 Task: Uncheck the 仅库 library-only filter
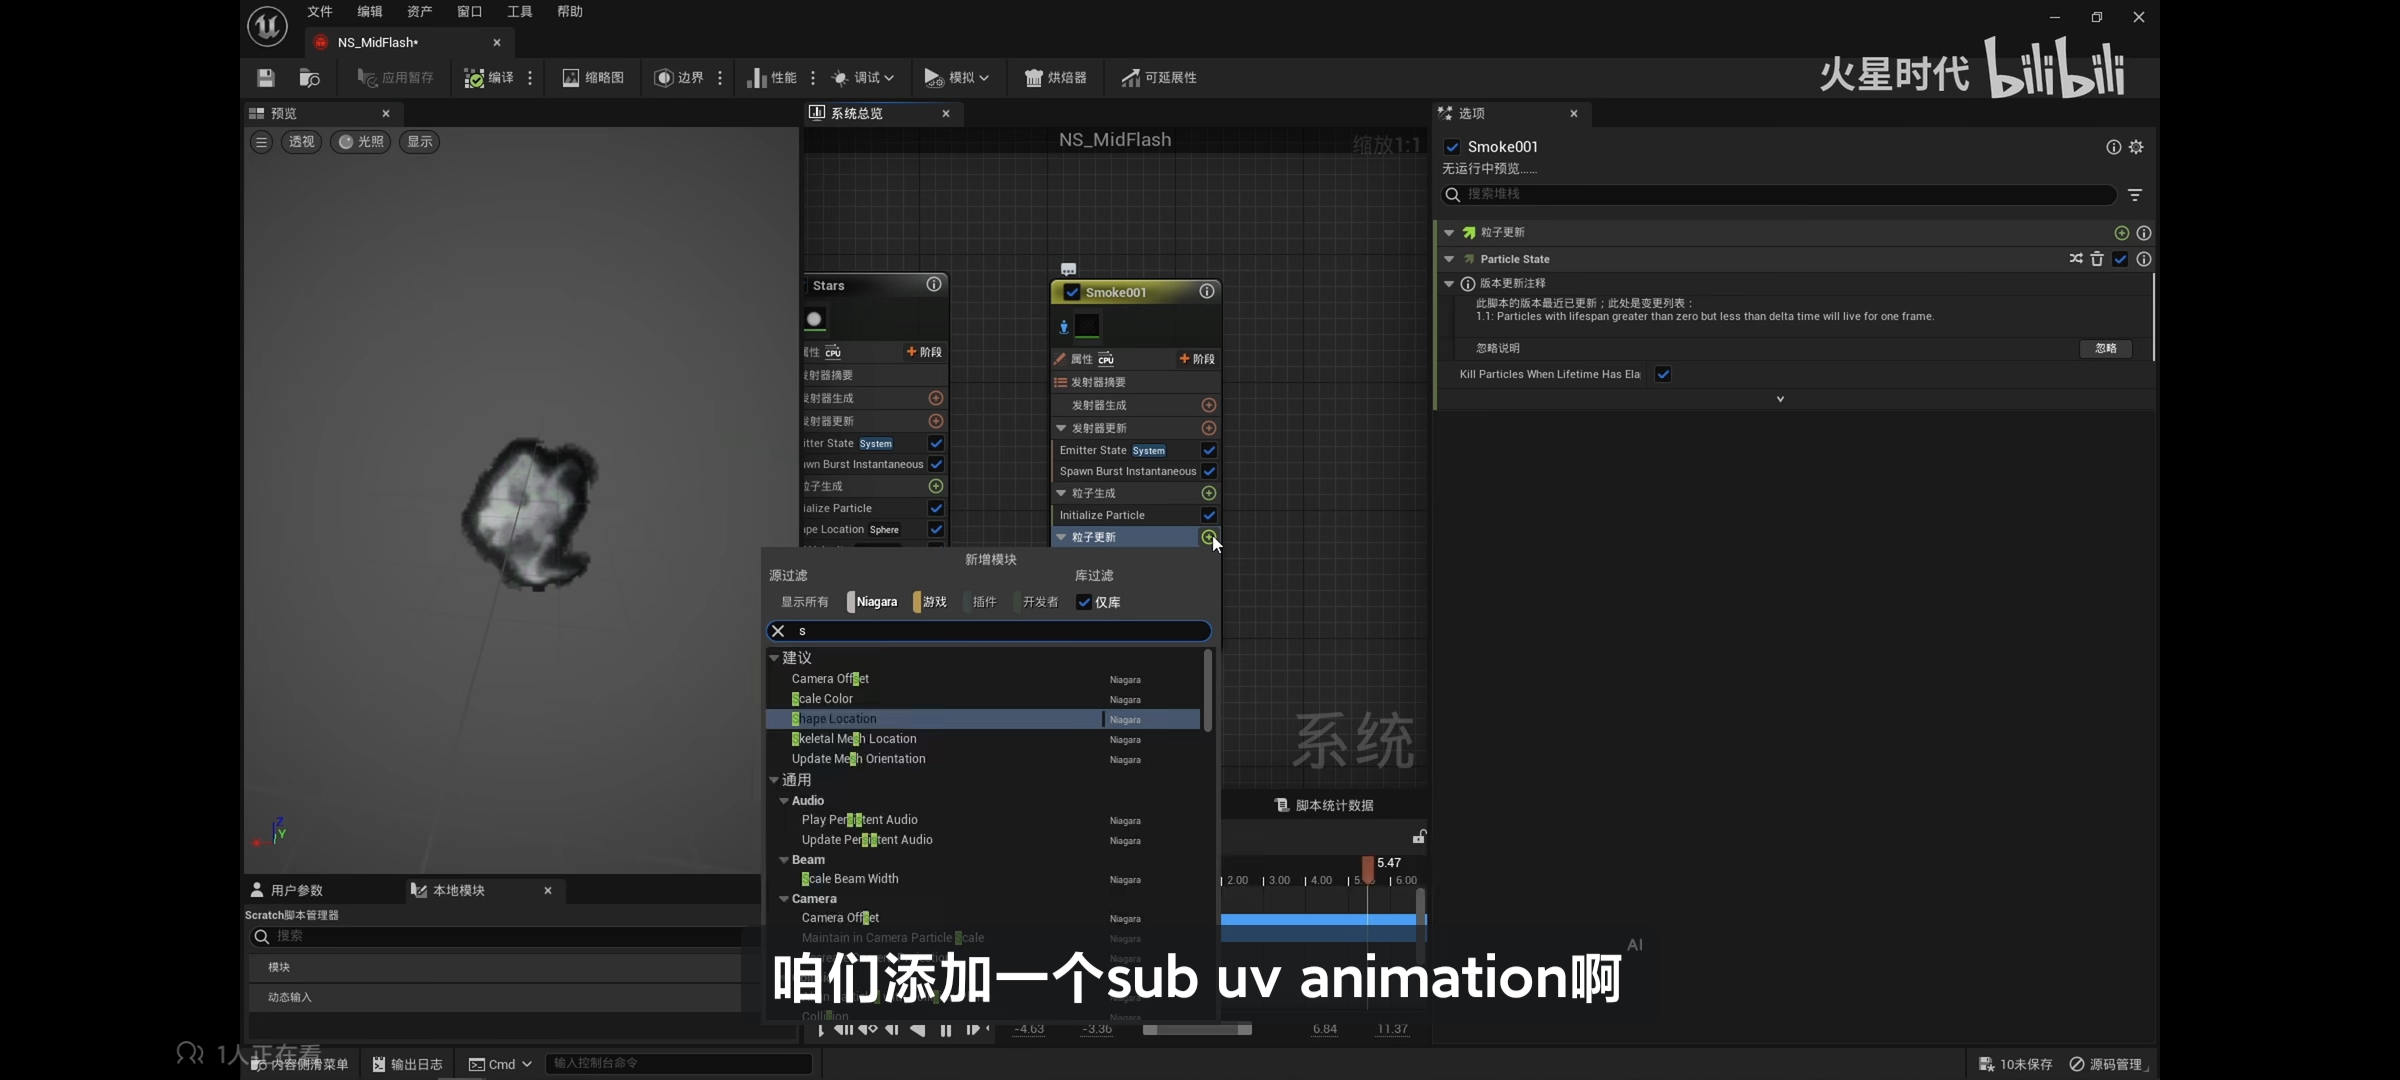point(1084,602)
